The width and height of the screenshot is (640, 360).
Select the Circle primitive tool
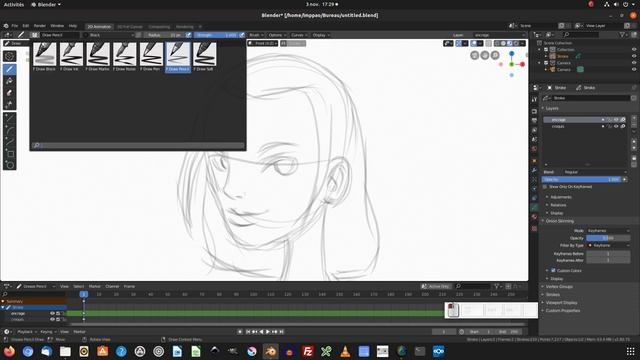(9, 165)
